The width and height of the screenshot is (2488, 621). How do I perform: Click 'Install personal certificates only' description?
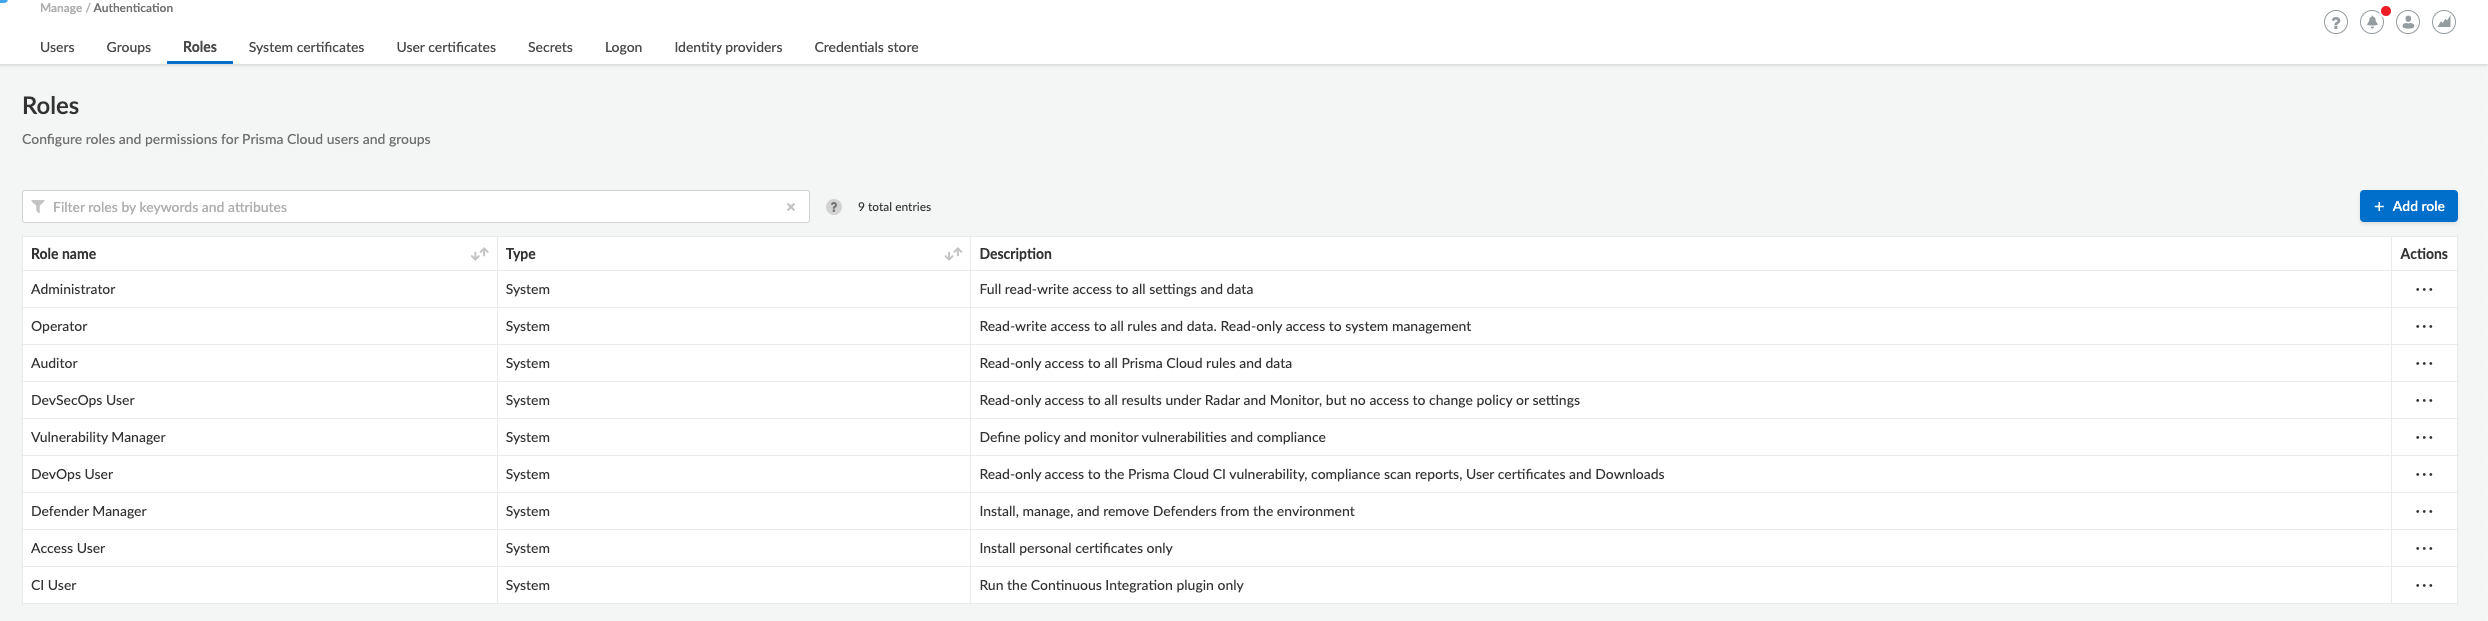tap(1076, 548)
